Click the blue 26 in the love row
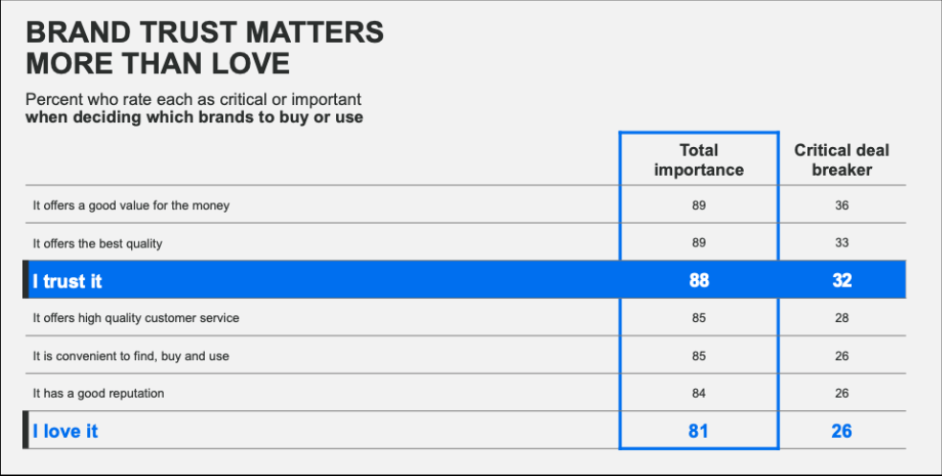The image size is (942, 476). 842,431
